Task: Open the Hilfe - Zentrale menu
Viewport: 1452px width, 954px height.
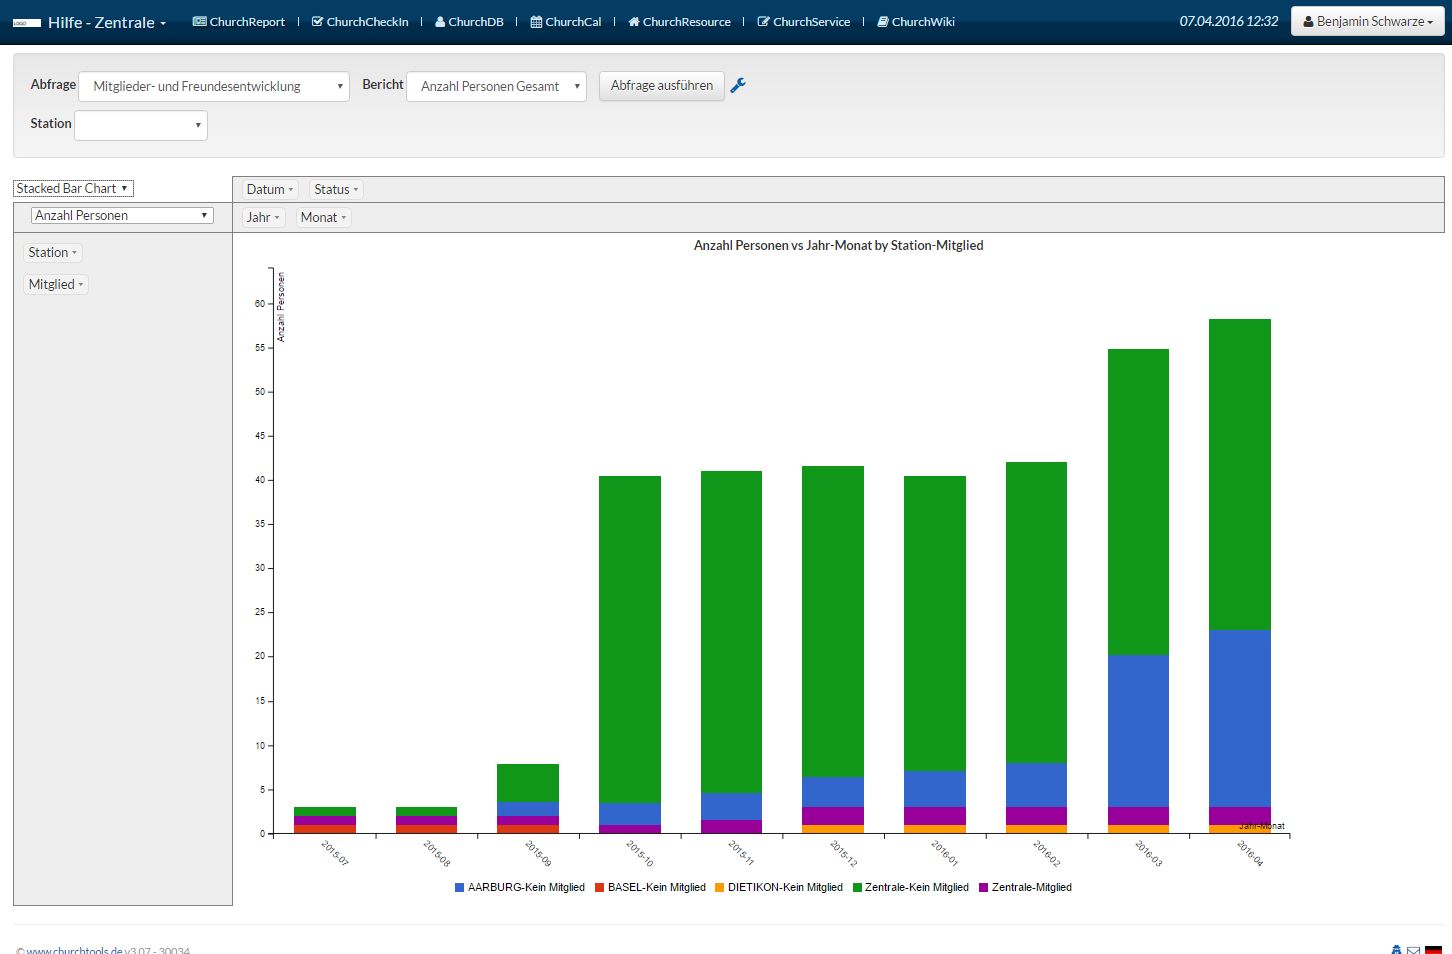Action: (107, 22)
